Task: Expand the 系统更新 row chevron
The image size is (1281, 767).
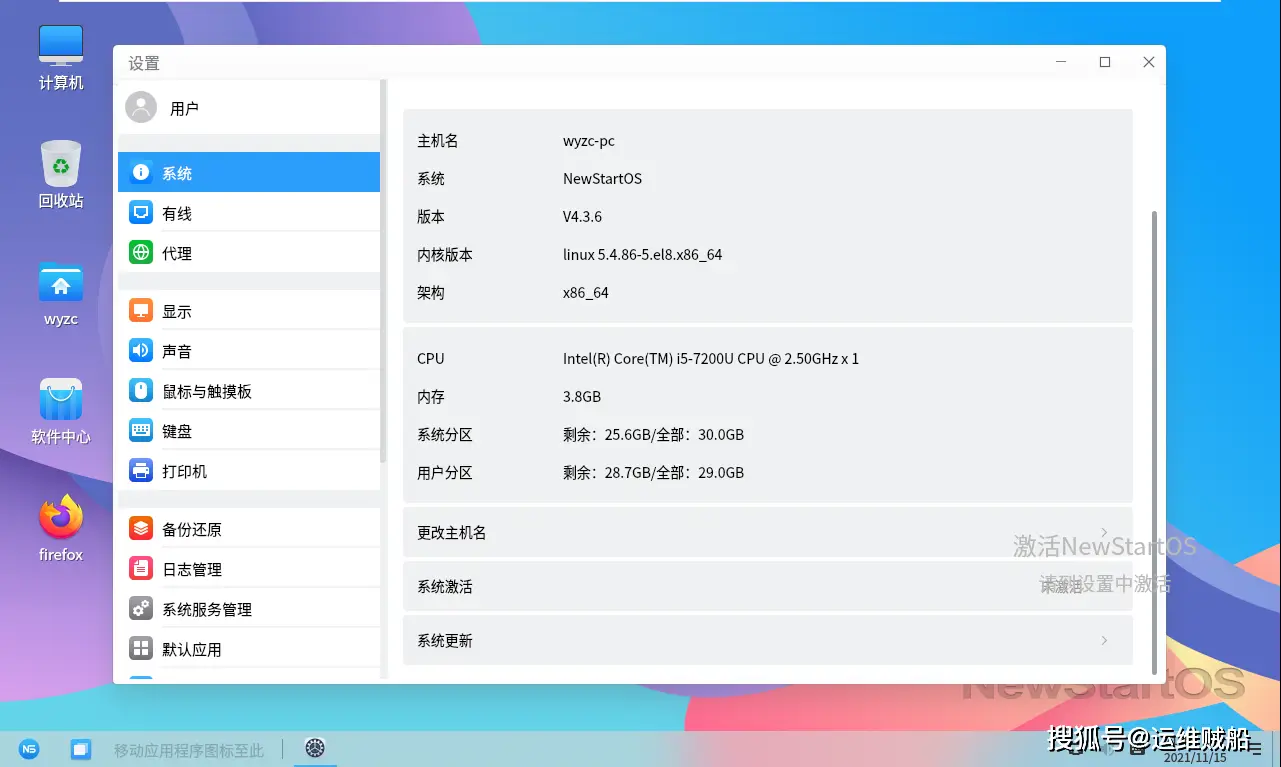Action: [x=1104, y=640]
